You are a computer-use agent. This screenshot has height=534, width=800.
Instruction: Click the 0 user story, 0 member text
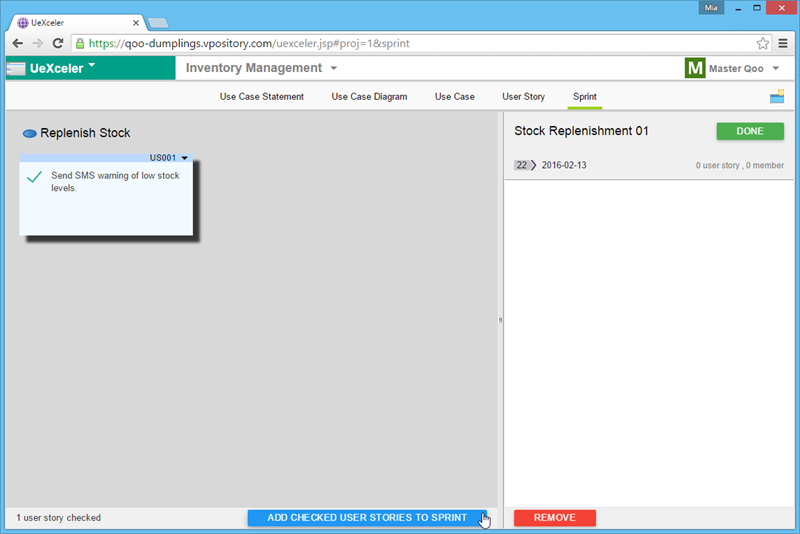coord(740,165)
